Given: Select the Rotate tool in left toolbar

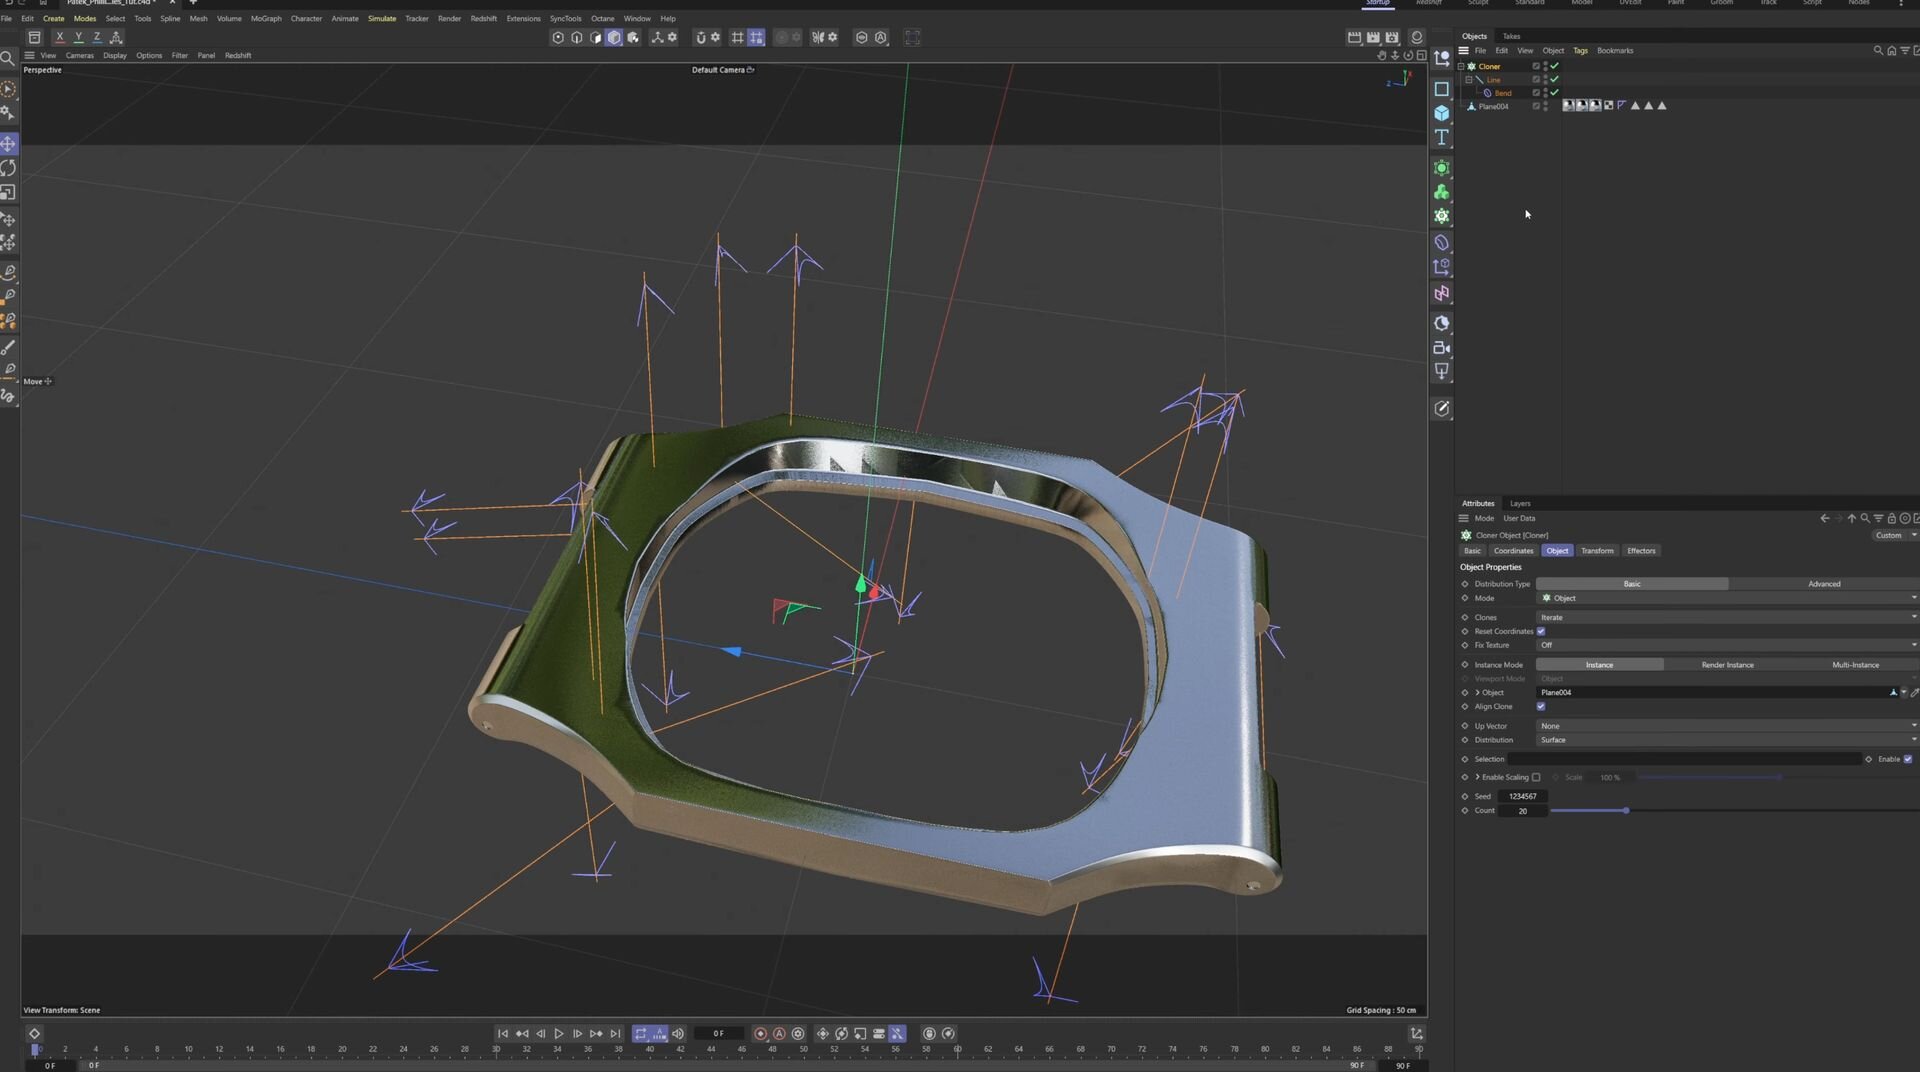Looking at the screenshot, I should 8,168.
